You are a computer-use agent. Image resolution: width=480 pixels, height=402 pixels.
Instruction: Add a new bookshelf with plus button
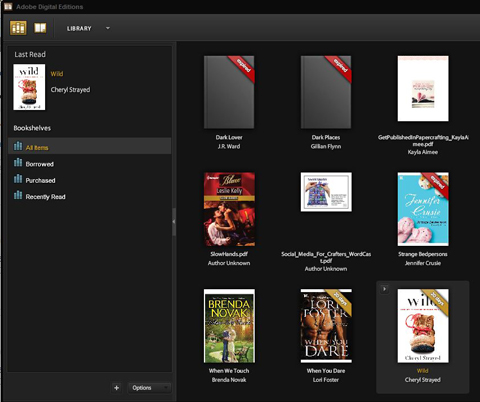116,388
